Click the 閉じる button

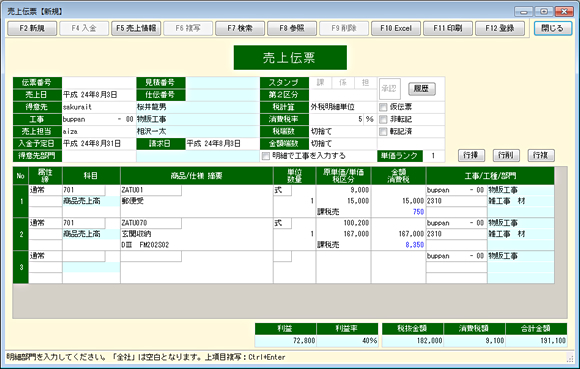[553, 28]
